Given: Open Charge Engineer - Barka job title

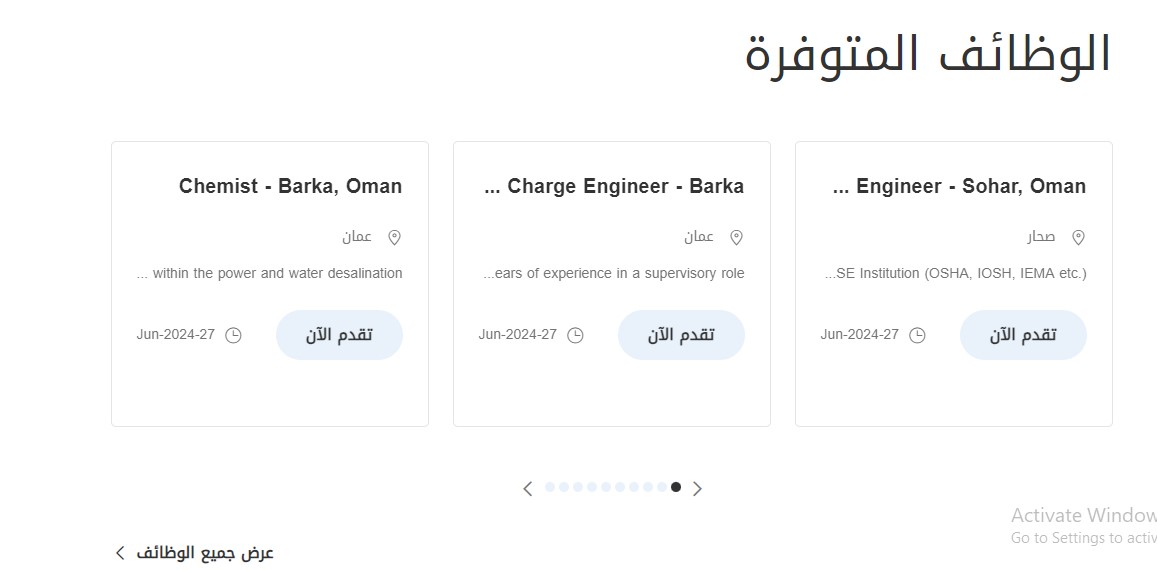Looking at the screenshot, I should point(614,186).
